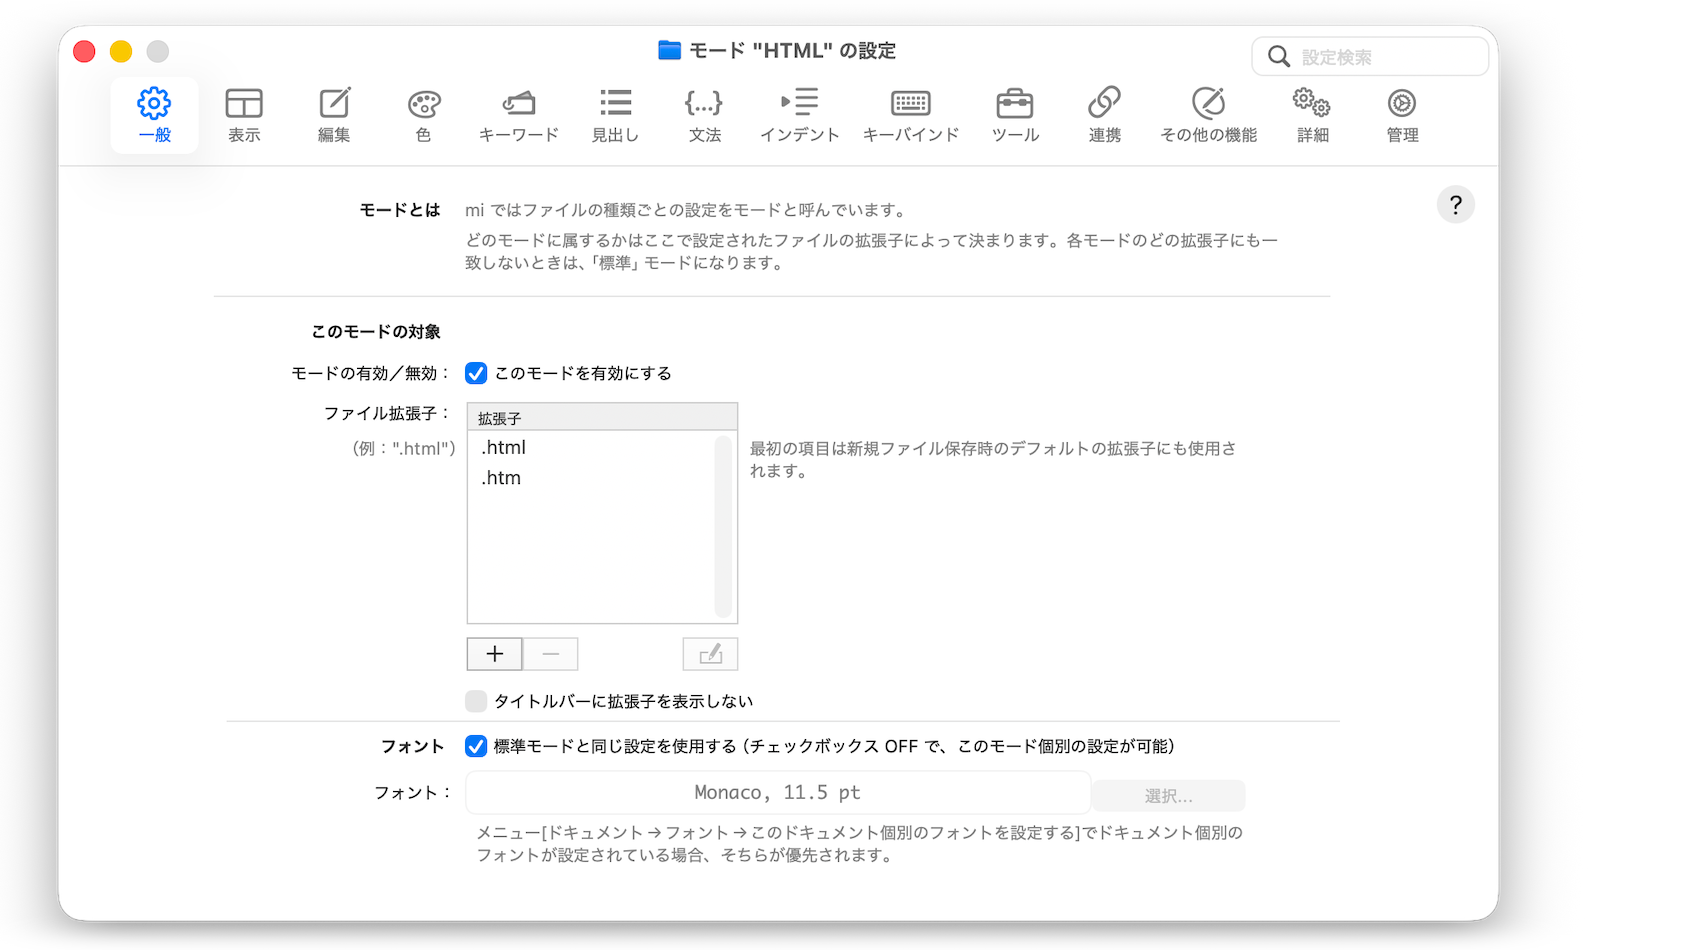Enable タイトルバーに拡張子を表示しない checkbox
The image size is (1700, 950).
(x=476, y=701)
